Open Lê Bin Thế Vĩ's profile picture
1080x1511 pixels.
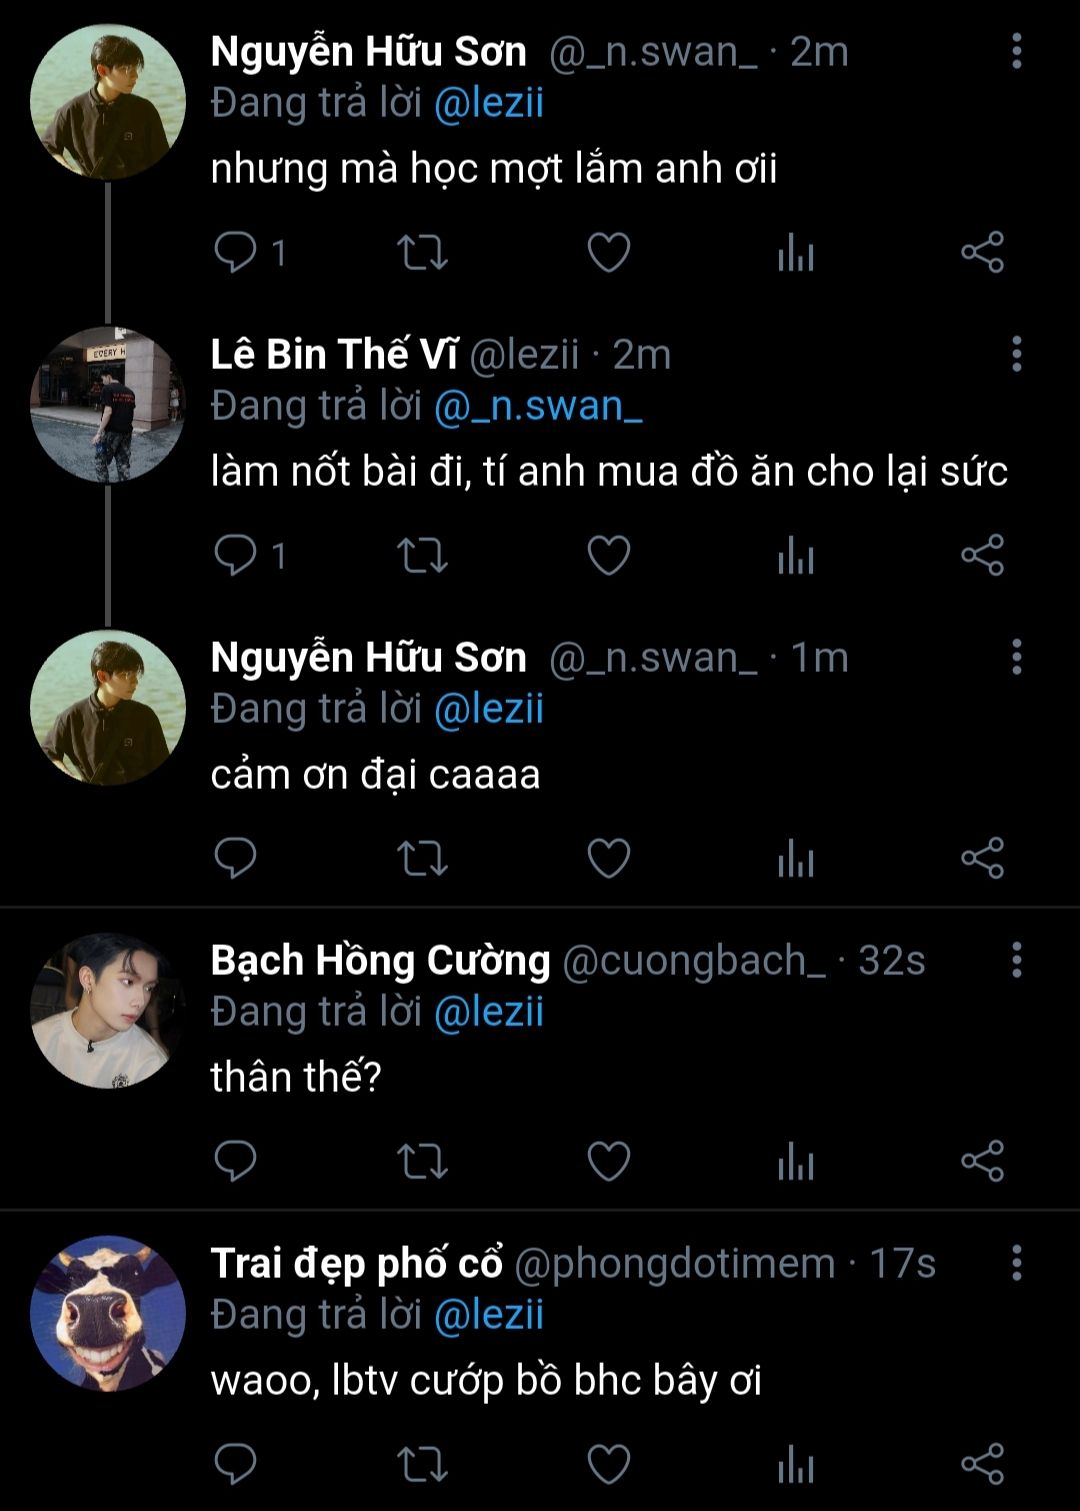(108, 405)
